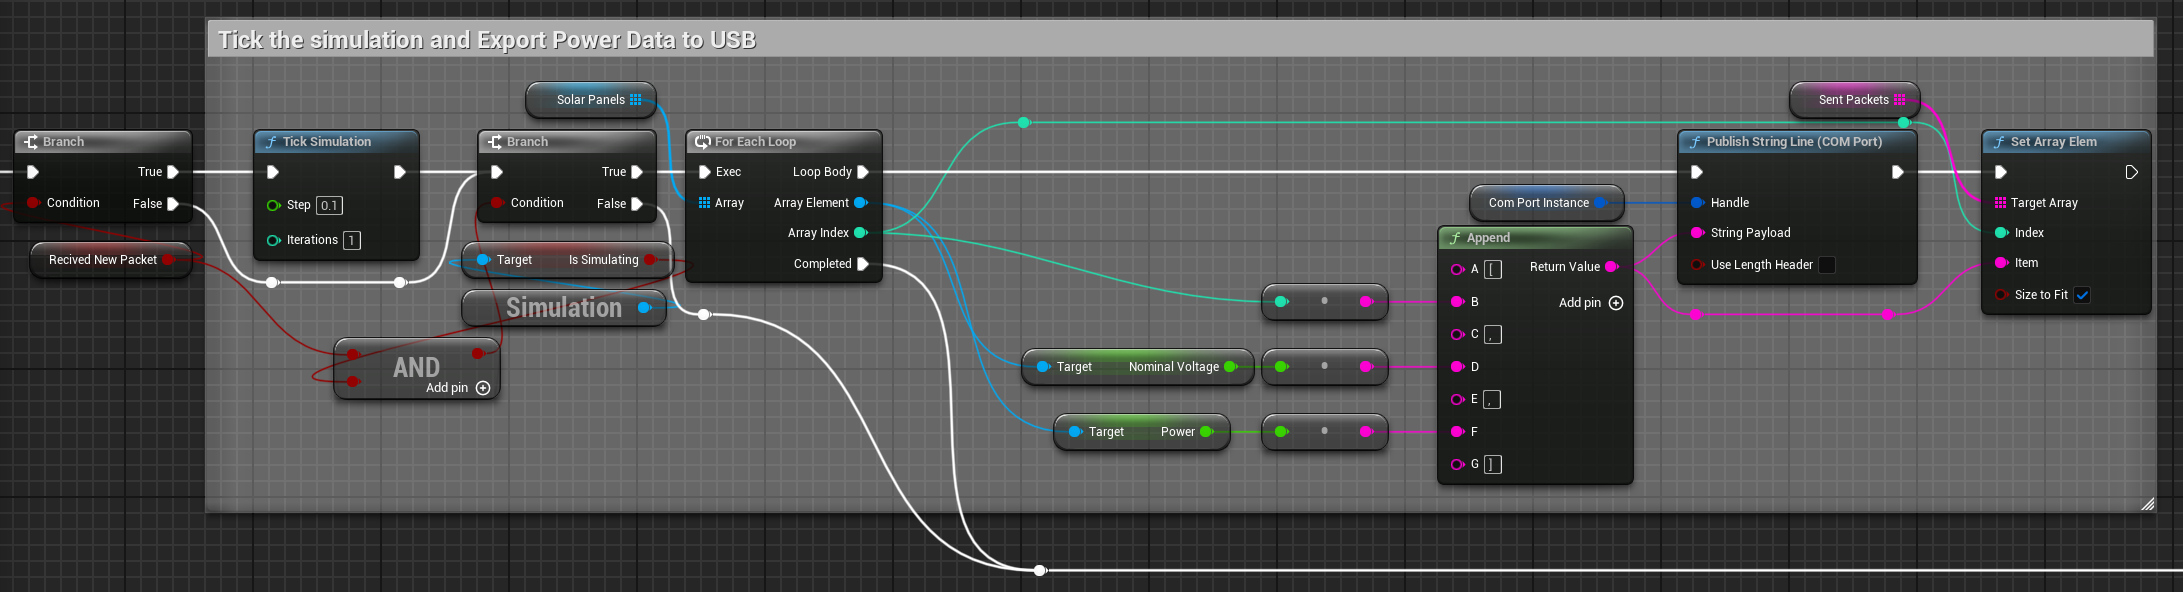Click the Append node's A text field
This screenshot has width=2183, height=592.
(1493, 269)
